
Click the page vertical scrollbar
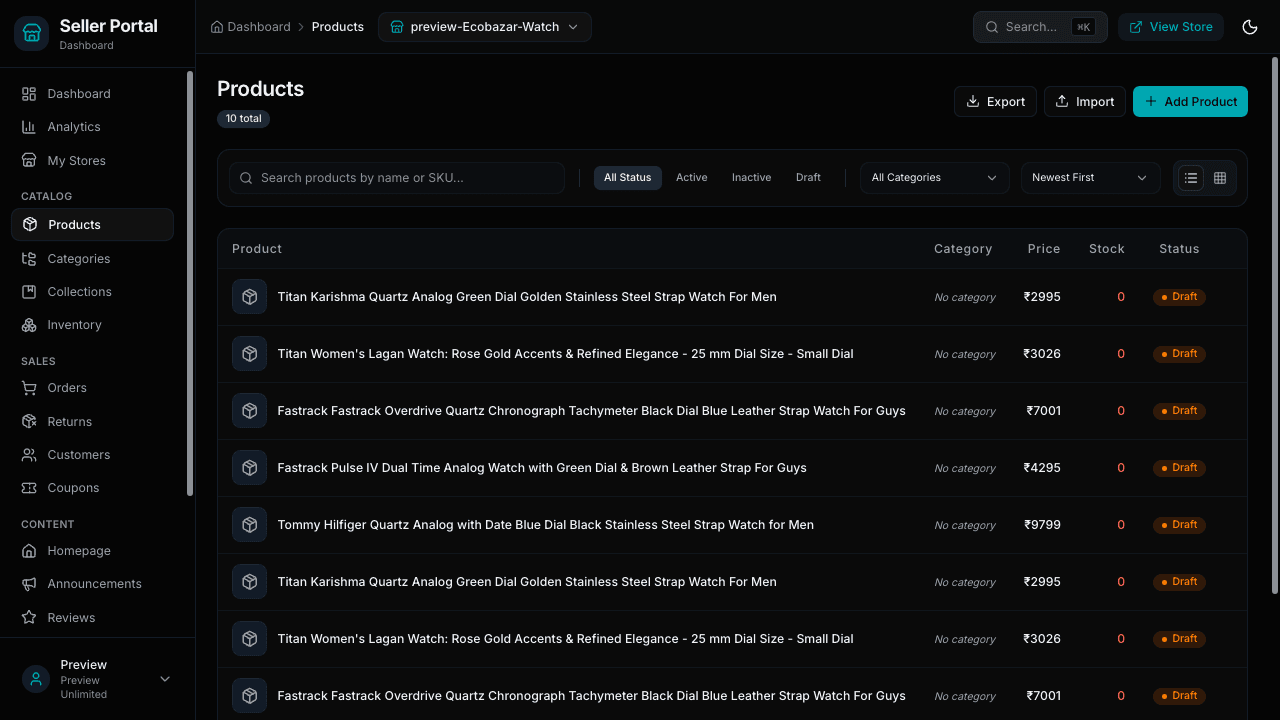pyautogui.click(x=1274, y=325)
